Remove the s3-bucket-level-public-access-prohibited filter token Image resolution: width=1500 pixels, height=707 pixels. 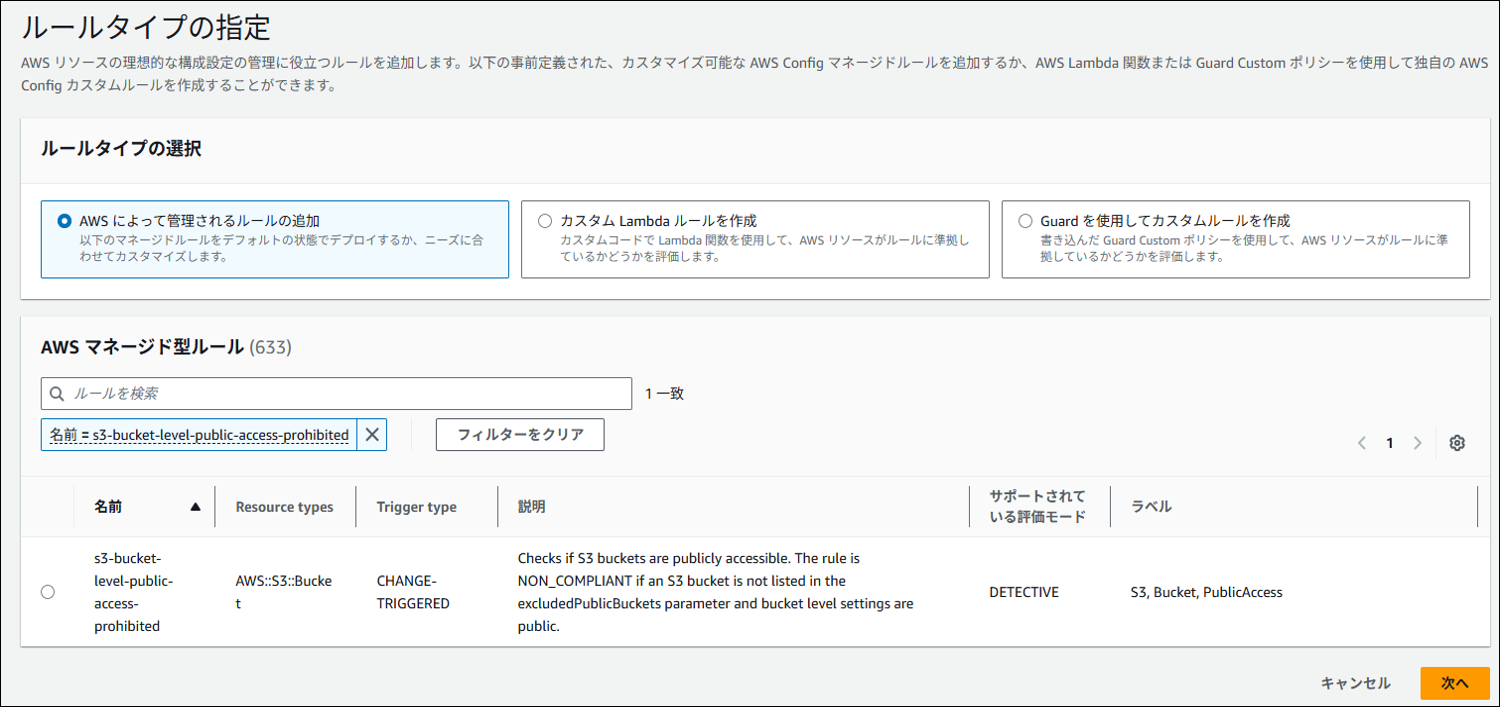(x=372, y=435)
